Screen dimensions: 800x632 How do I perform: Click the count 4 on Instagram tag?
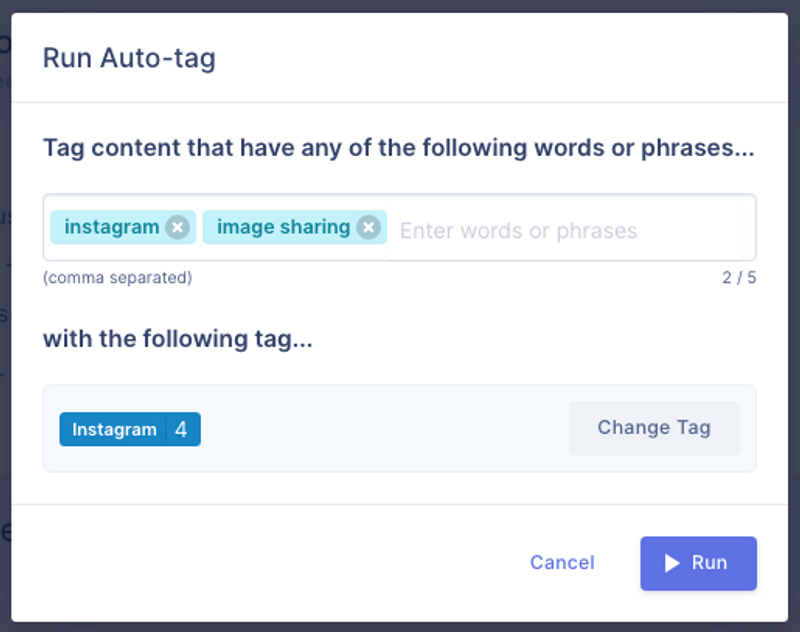[181, 429]
